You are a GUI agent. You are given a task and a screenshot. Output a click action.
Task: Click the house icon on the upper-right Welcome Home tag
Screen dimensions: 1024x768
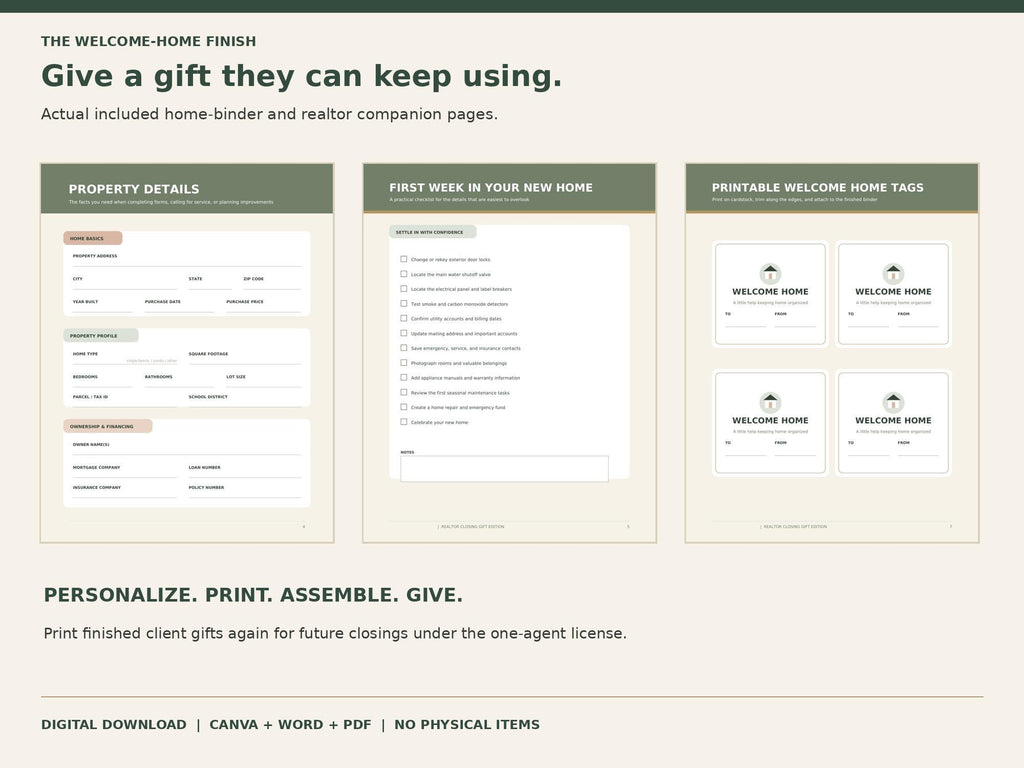893,273
